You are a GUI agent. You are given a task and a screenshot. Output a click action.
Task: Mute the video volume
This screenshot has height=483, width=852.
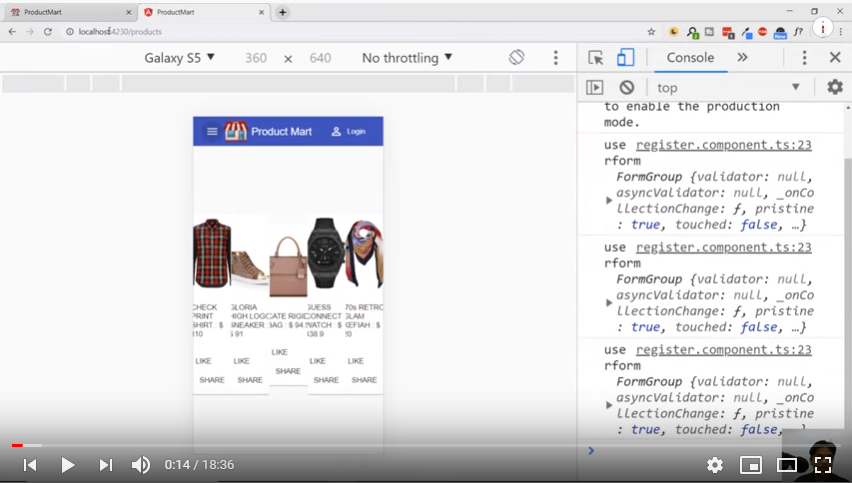coord(141,465)
